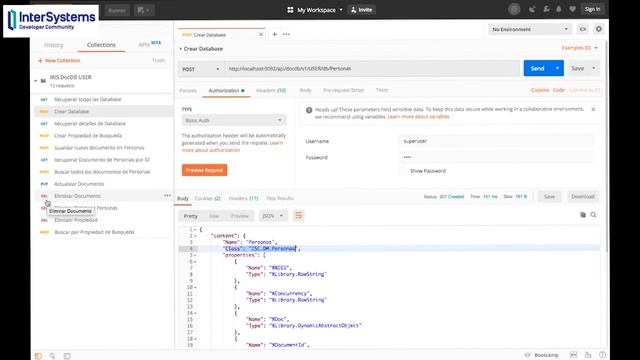Open Recuperar detalles de Database request
640x360 pixels.
(103, 123)
